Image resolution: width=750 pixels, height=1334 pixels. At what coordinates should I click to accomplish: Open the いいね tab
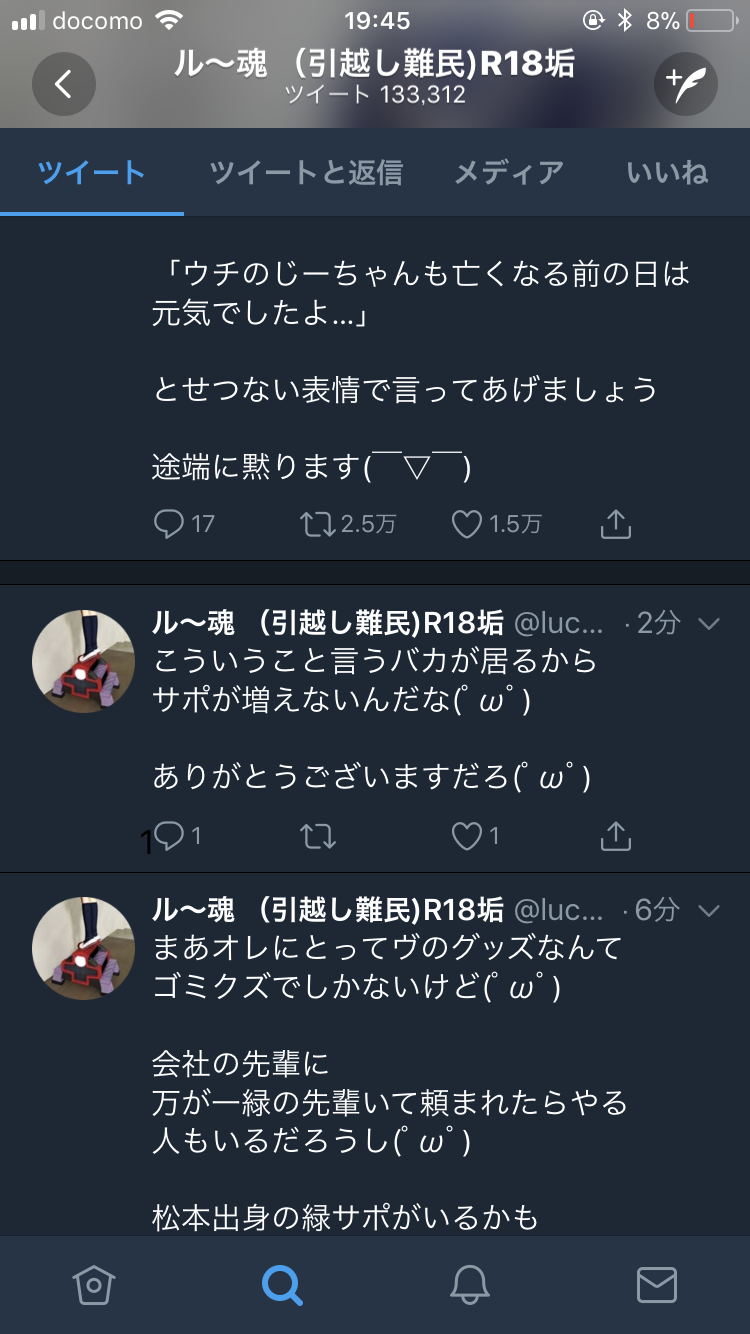click(x=667, y=173)
